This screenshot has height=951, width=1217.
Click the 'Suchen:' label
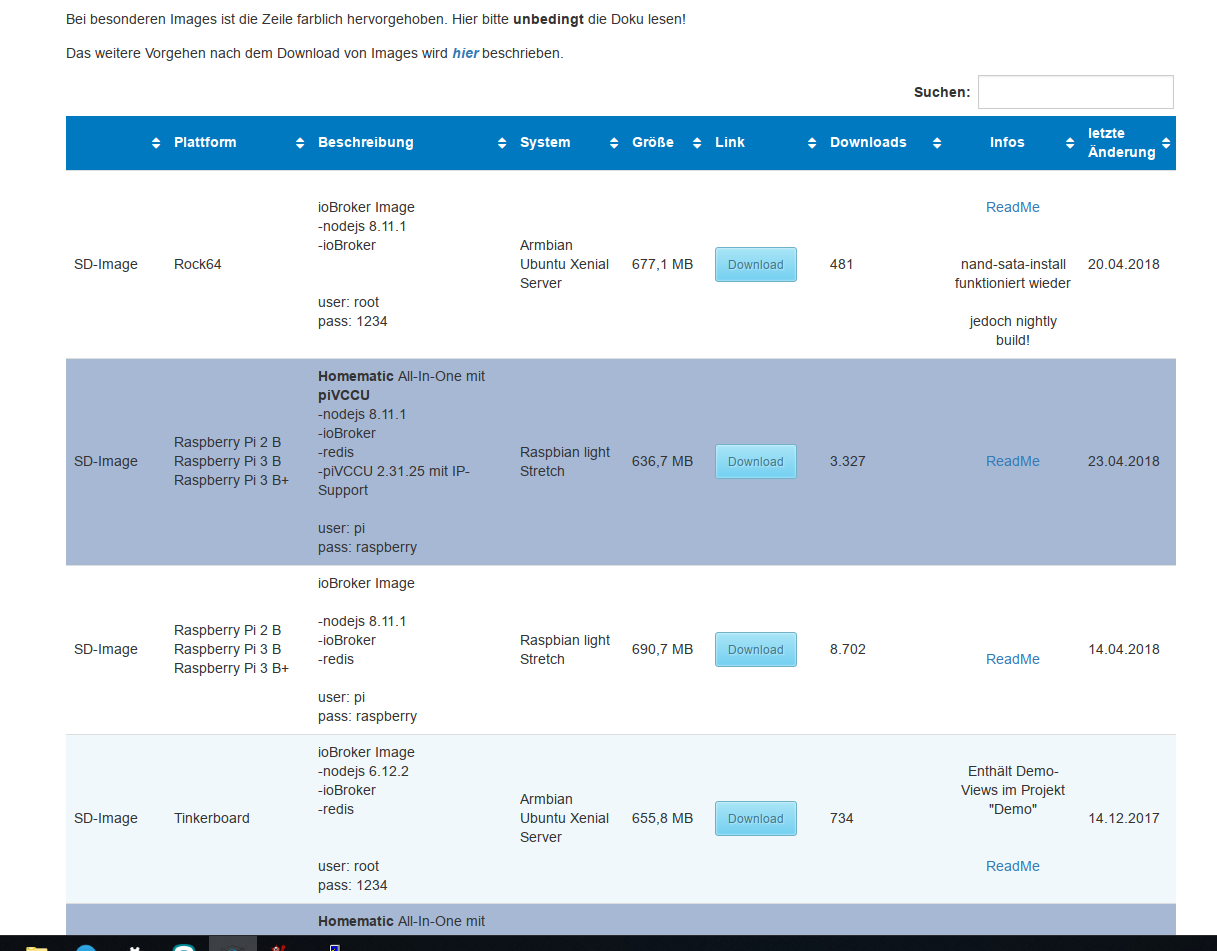point(942,92)
